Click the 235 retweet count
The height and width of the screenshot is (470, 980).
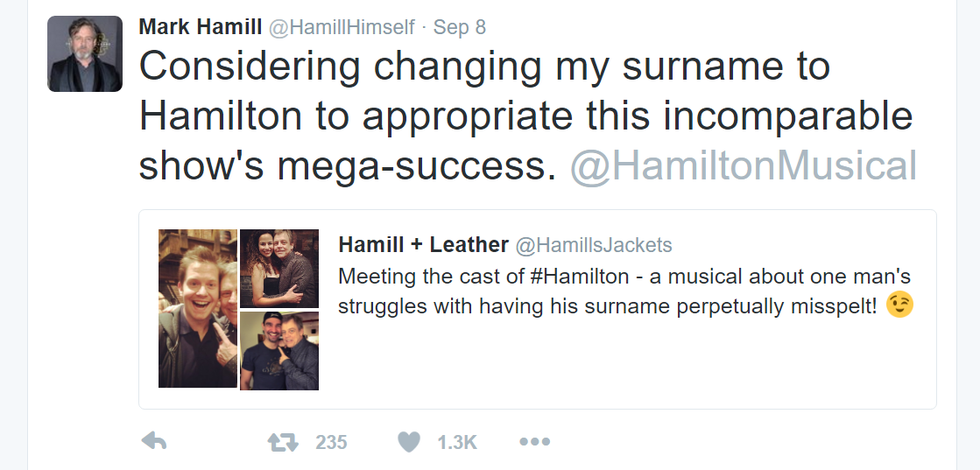(331, 441)
